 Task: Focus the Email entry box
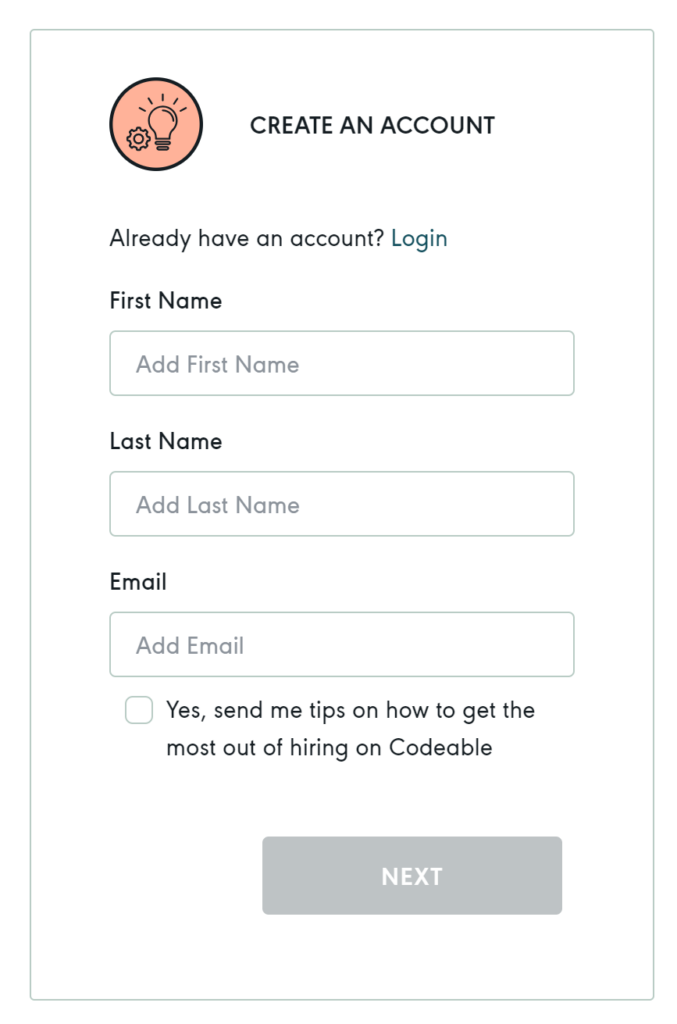(x=341, y=645)
